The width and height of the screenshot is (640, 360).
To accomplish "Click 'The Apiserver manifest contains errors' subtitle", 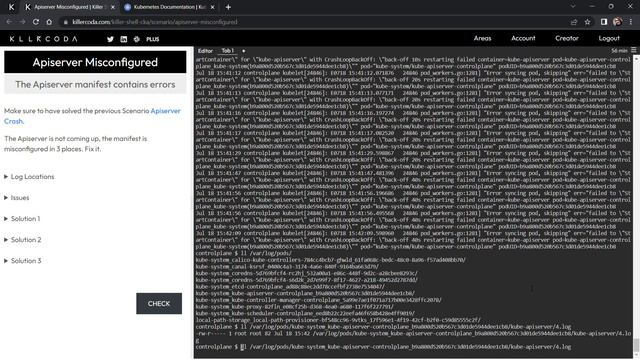I will tap(95, 84).
